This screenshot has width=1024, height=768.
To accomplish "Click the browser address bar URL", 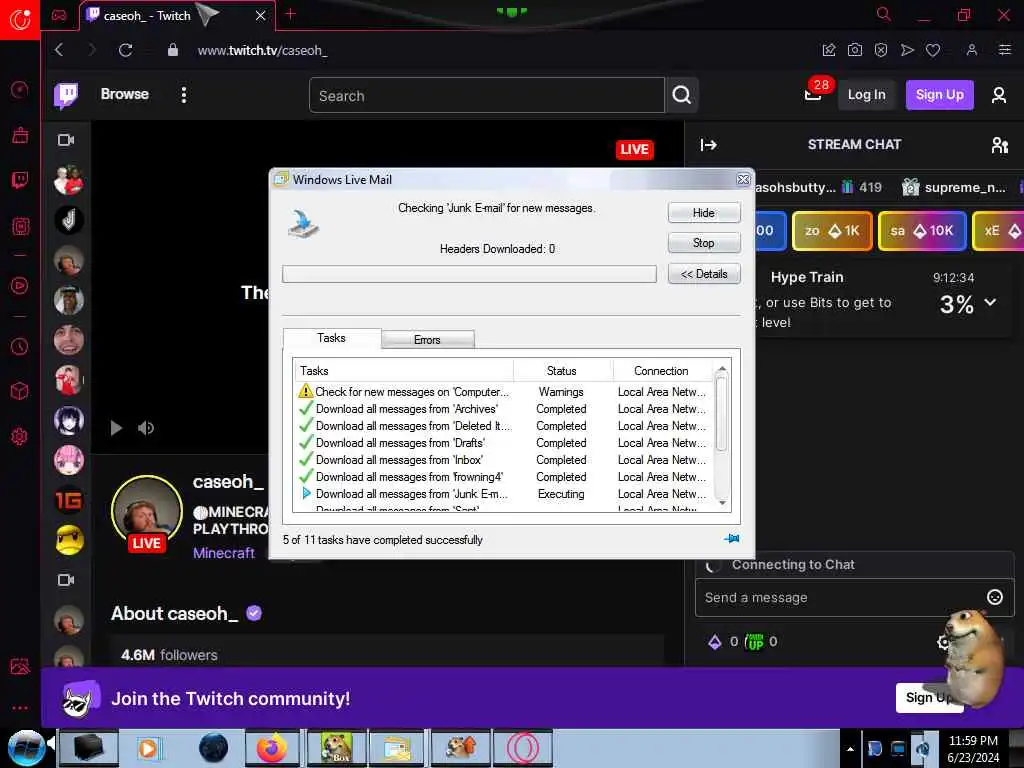I will 263,50.
